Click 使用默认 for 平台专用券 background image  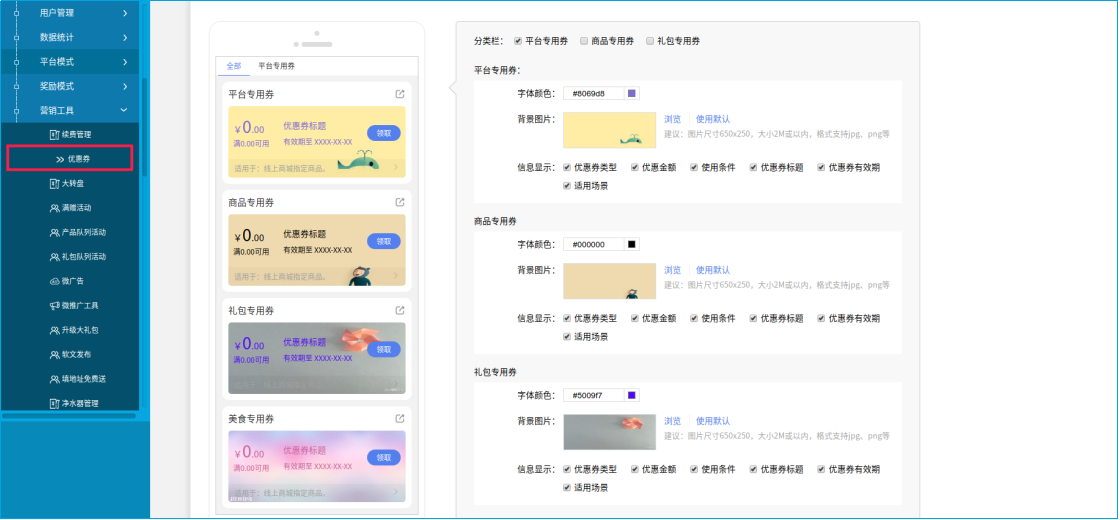pos(713,119)
